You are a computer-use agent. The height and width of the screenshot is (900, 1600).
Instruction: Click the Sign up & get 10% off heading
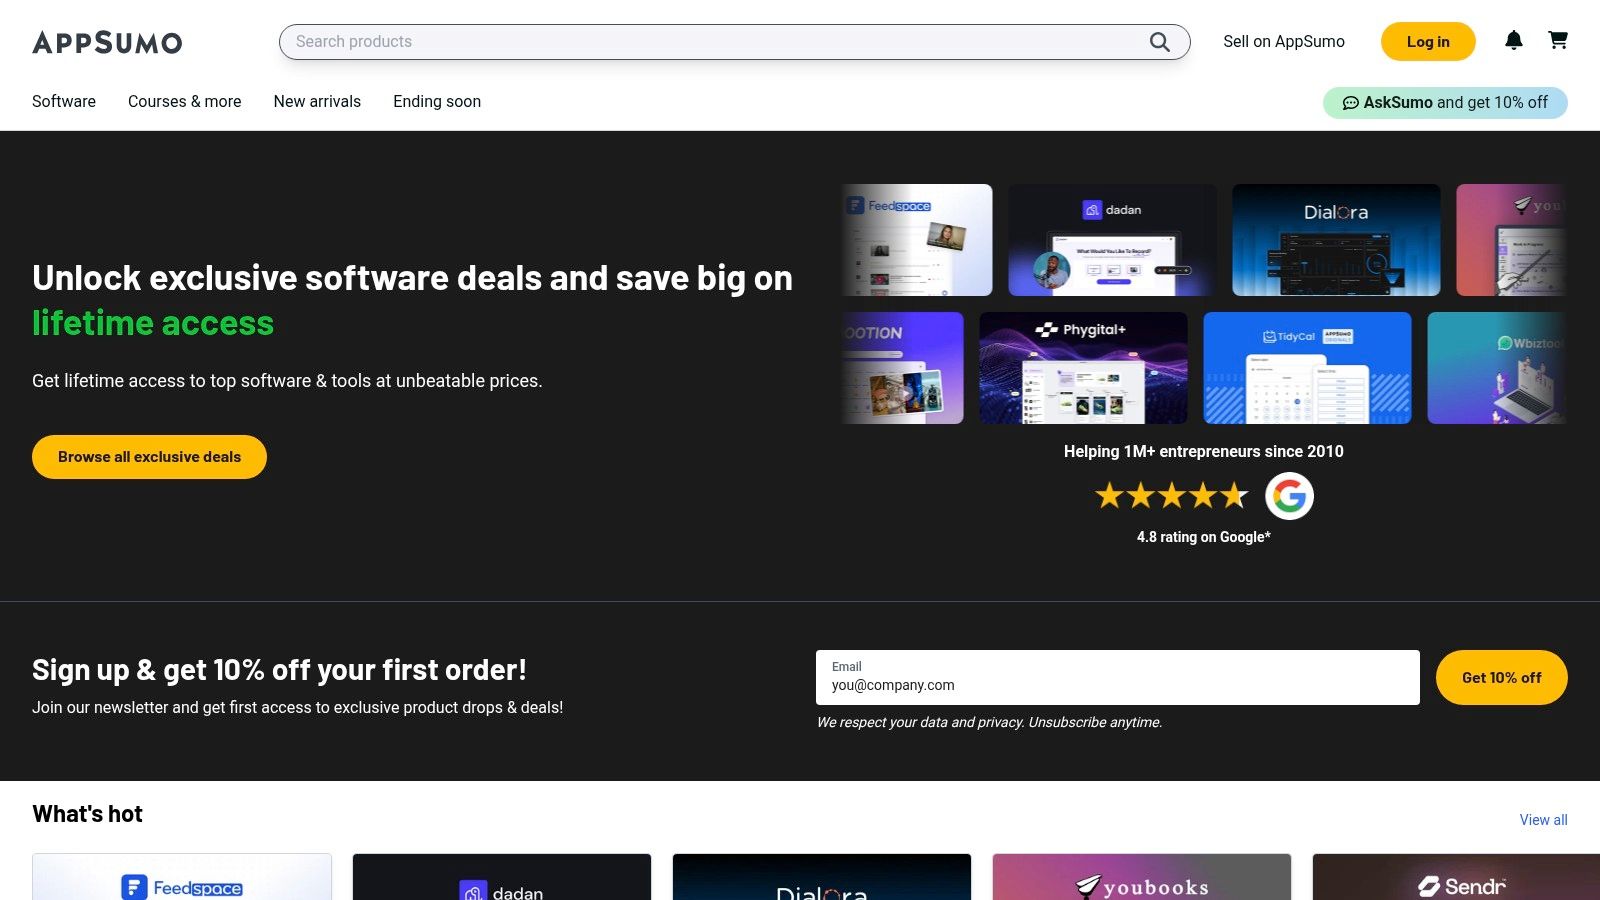(279, 670)
